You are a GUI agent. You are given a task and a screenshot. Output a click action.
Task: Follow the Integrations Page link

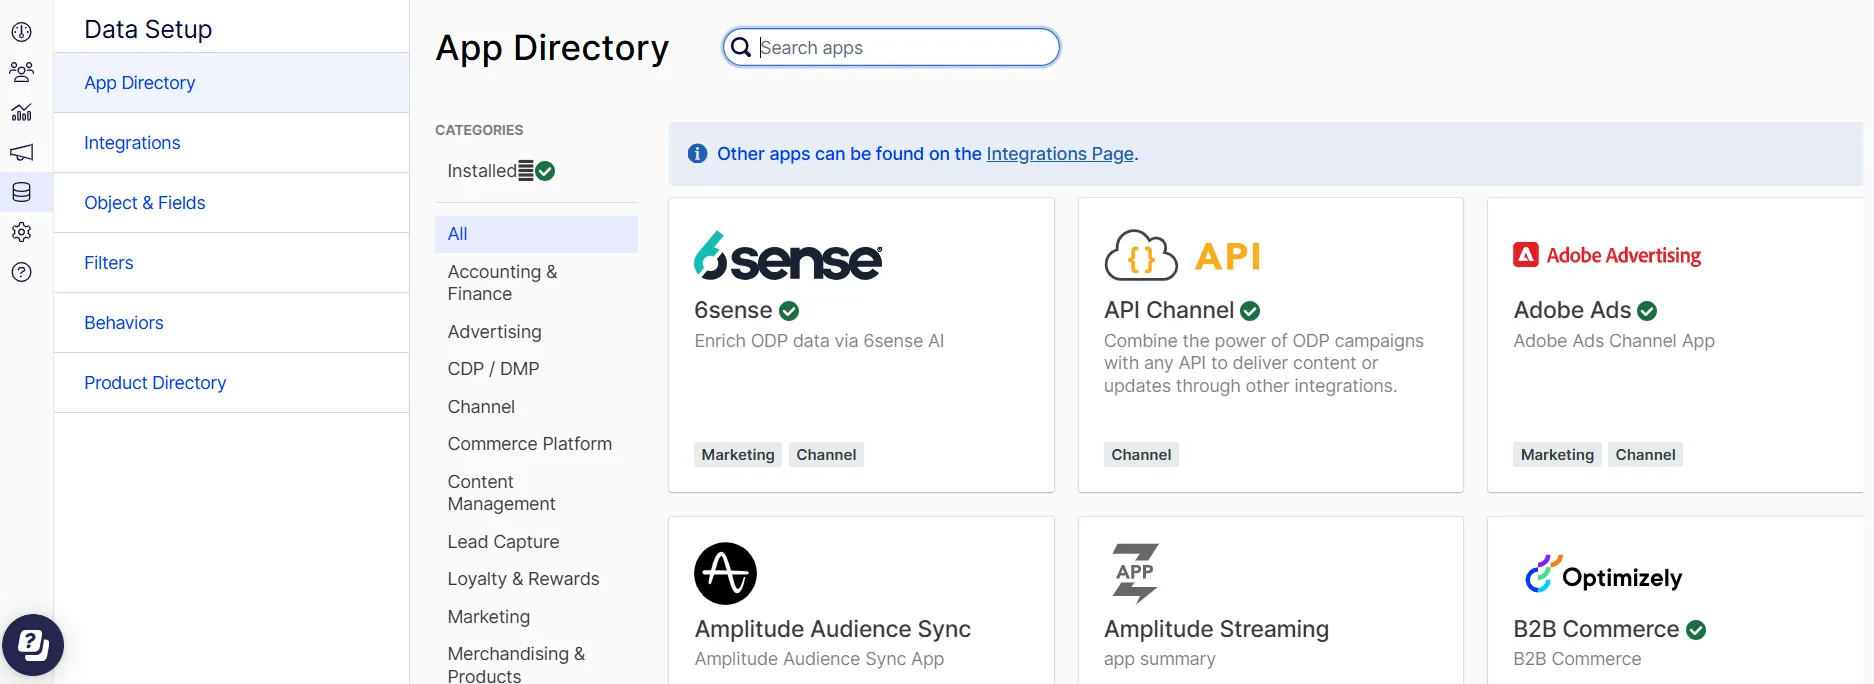(1060, 154)
